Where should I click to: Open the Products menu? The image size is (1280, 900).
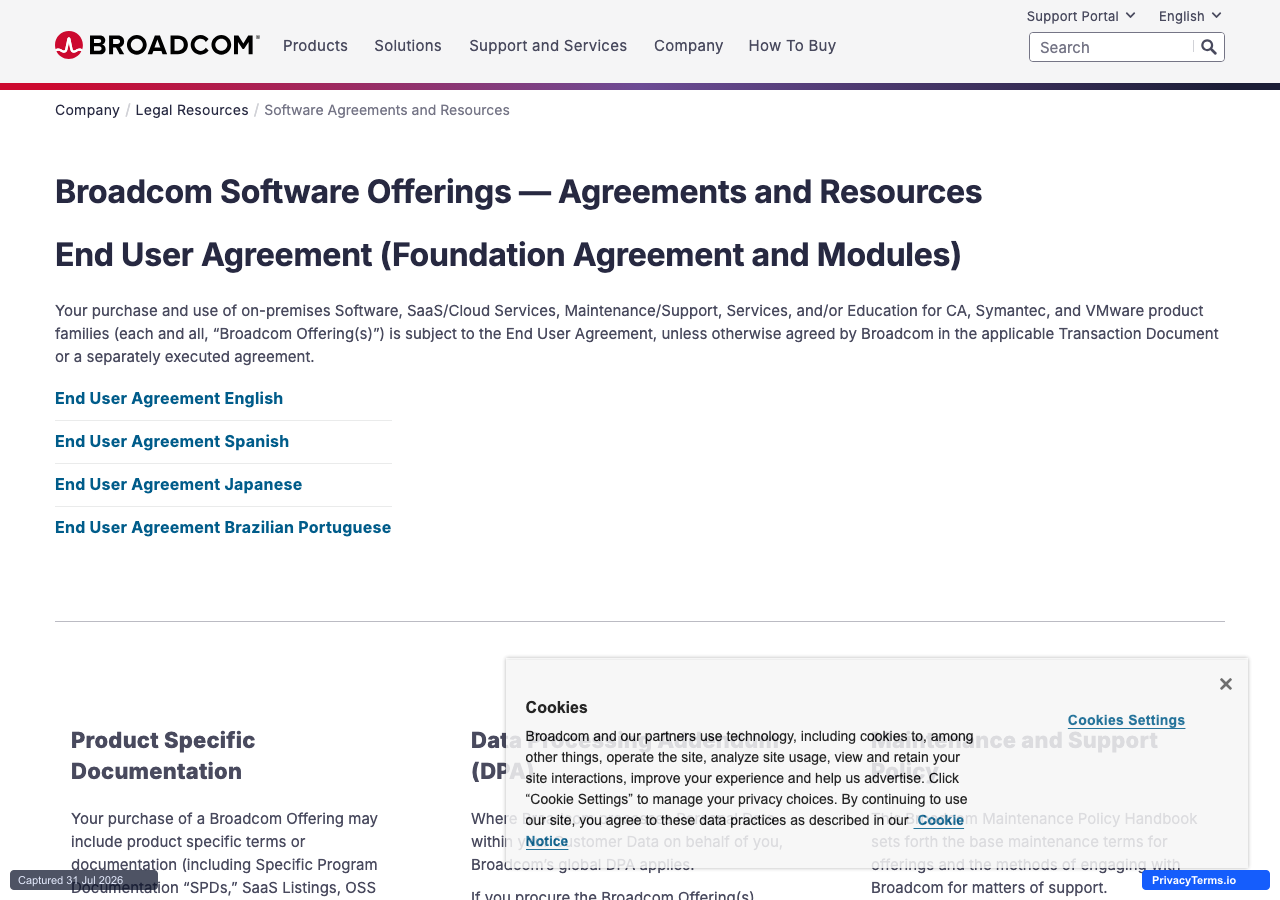[x=315, y=46]
